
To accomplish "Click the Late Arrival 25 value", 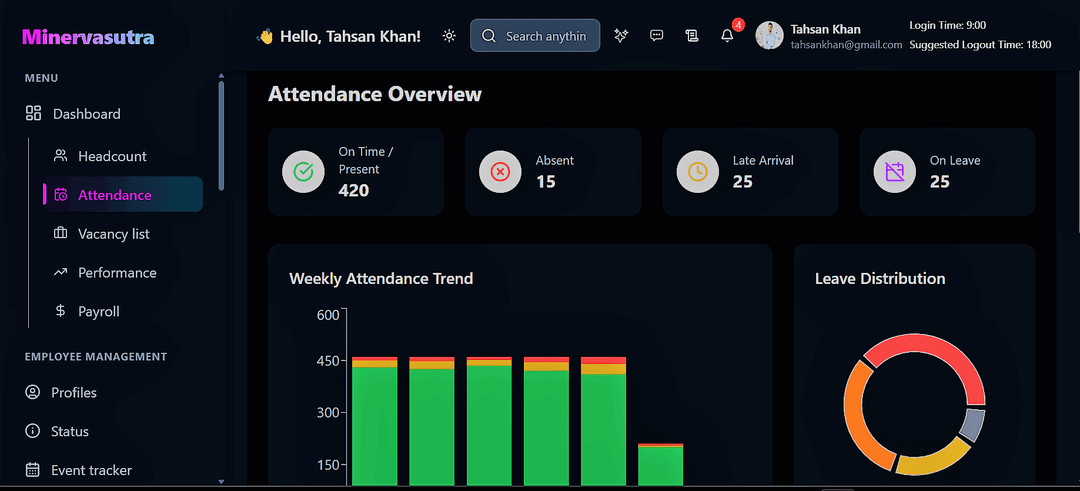I will pos(742,182).
